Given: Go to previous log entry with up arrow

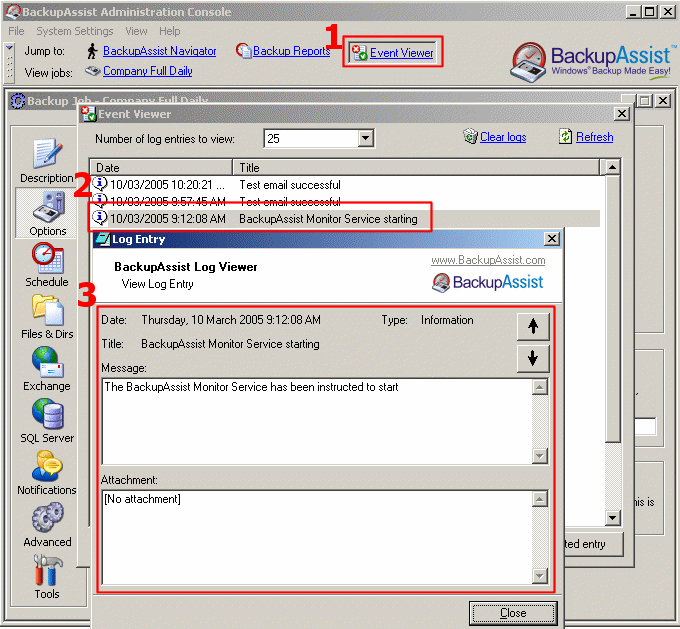Looking at the screenshot, I should tap(533, 326).
